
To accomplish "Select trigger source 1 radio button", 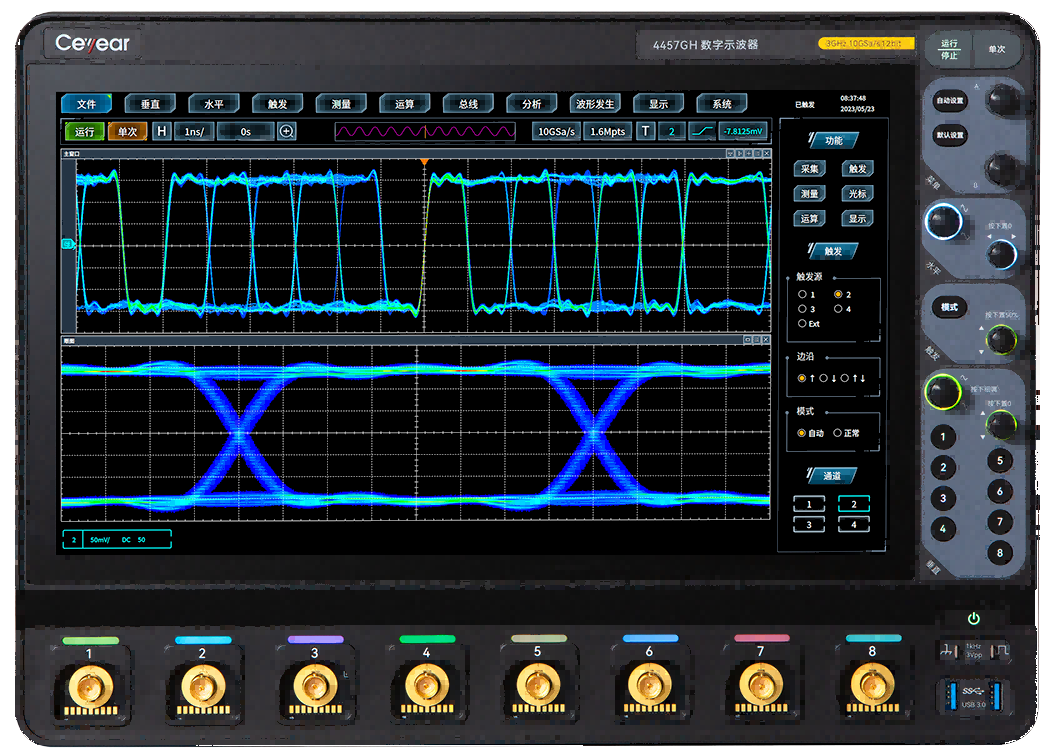I will (803, 295).
